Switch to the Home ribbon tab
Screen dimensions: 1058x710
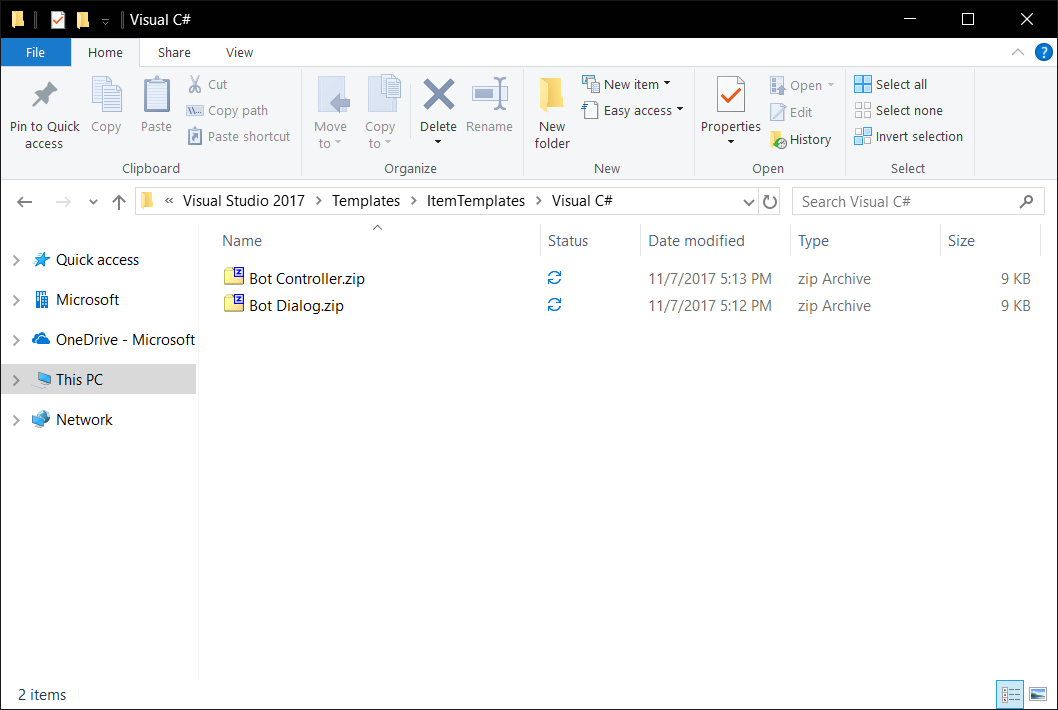[x=105, y=53]
